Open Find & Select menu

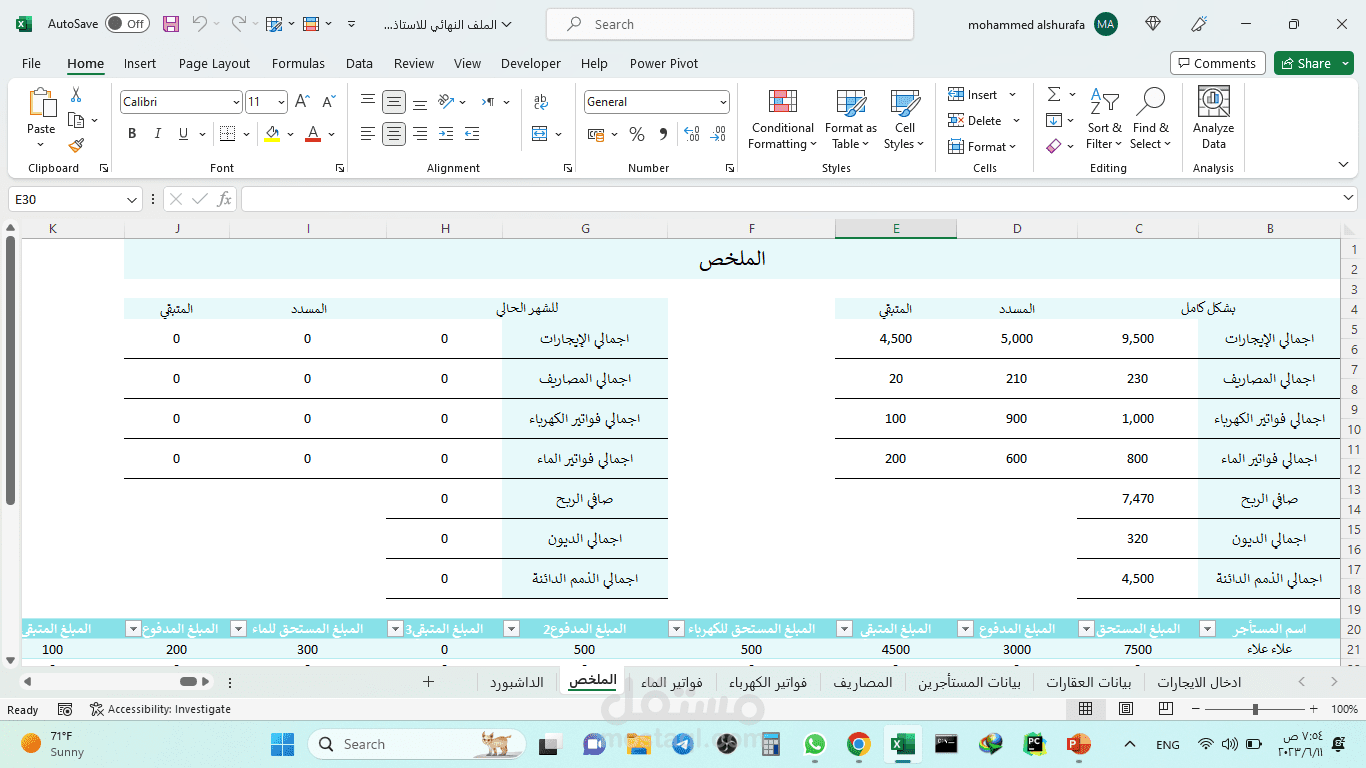[x=1150, y=120]
